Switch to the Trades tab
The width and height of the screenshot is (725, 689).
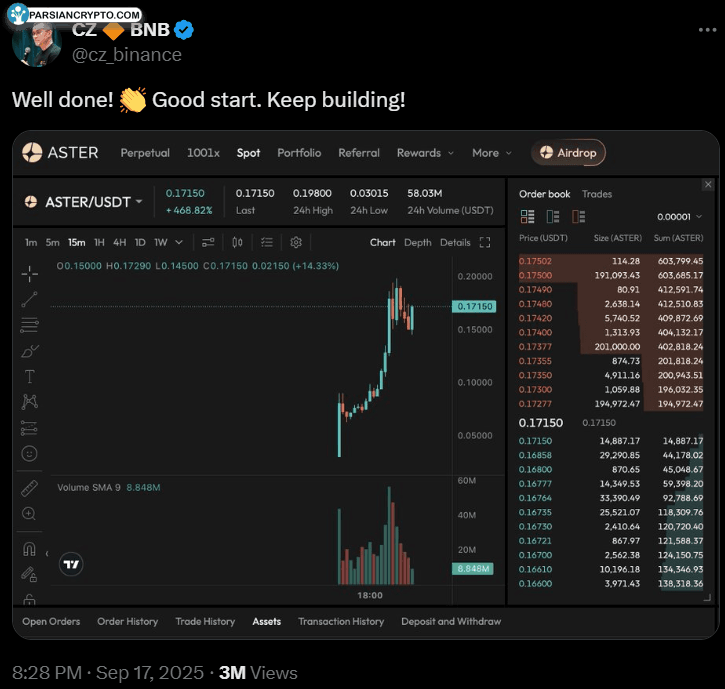[x=597, y=194]
